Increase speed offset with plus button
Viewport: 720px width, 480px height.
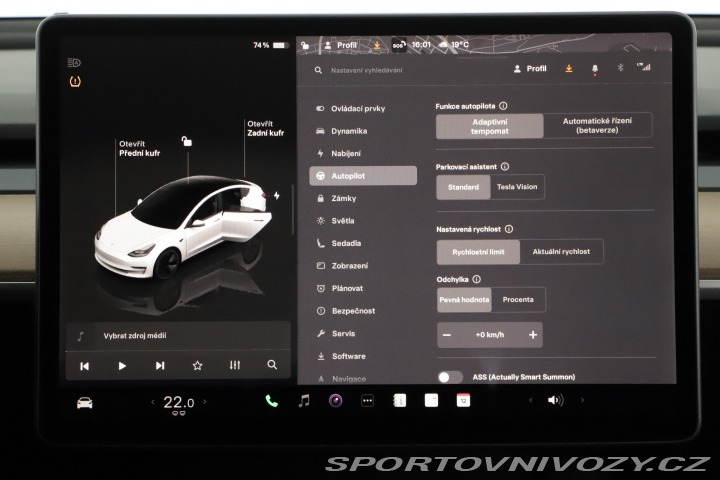pos(533,335)
